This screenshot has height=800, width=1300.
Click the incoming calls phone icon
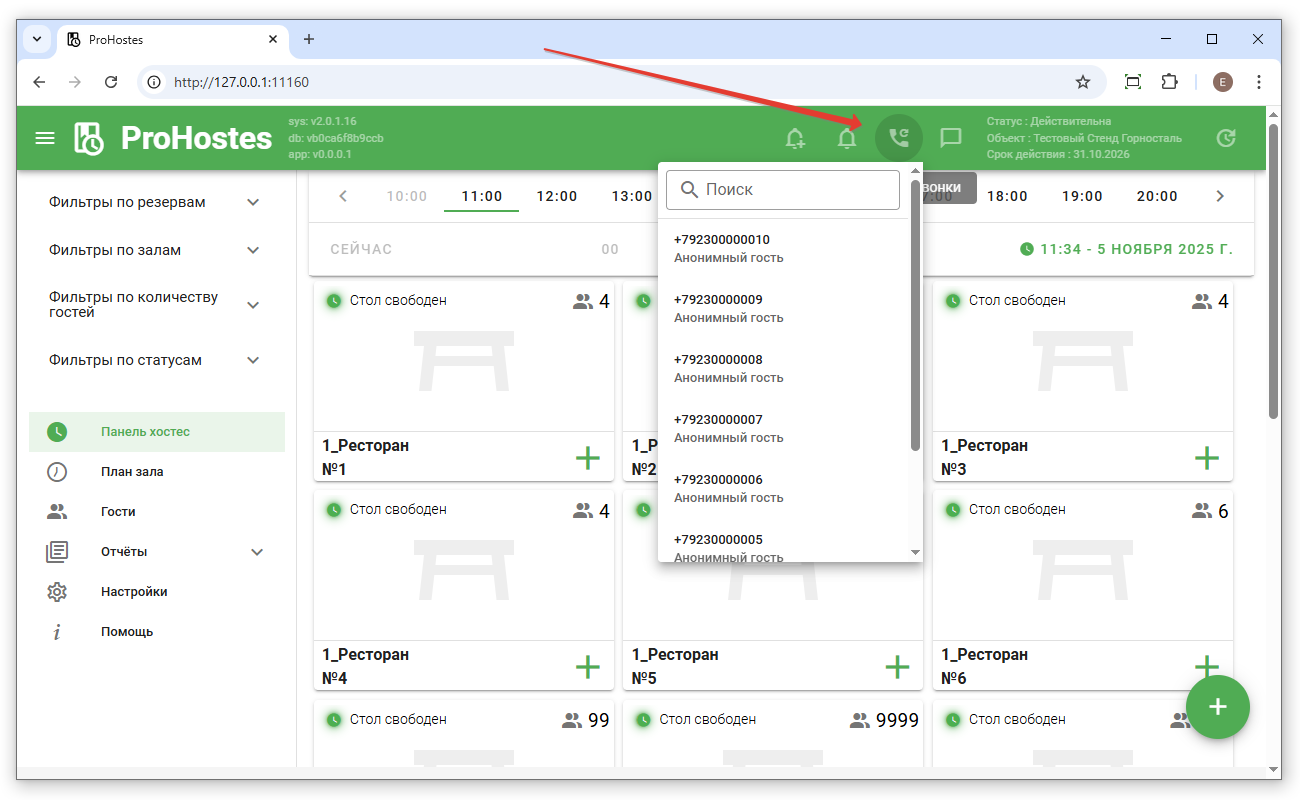pyautogui.click(x=899, y=138)
